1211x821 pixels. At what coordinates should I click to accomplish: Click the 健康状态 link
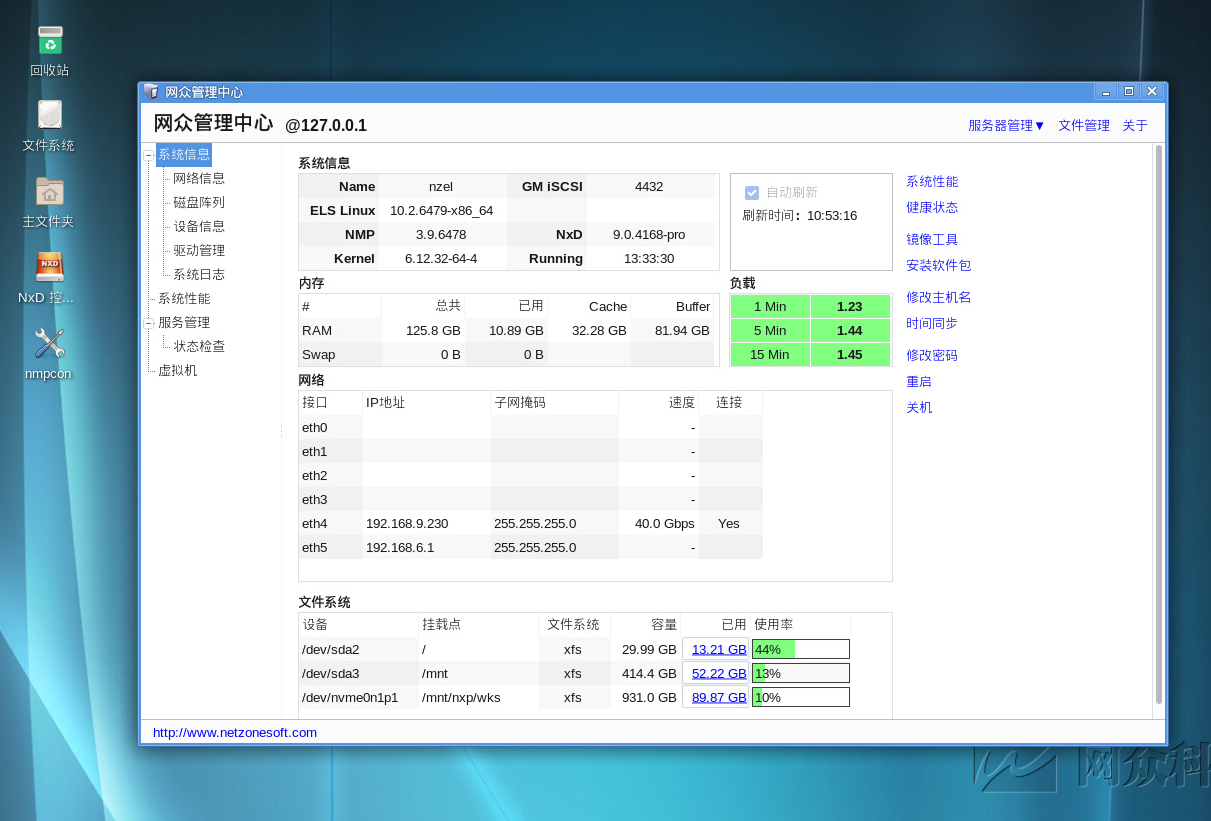coord(932,208)
